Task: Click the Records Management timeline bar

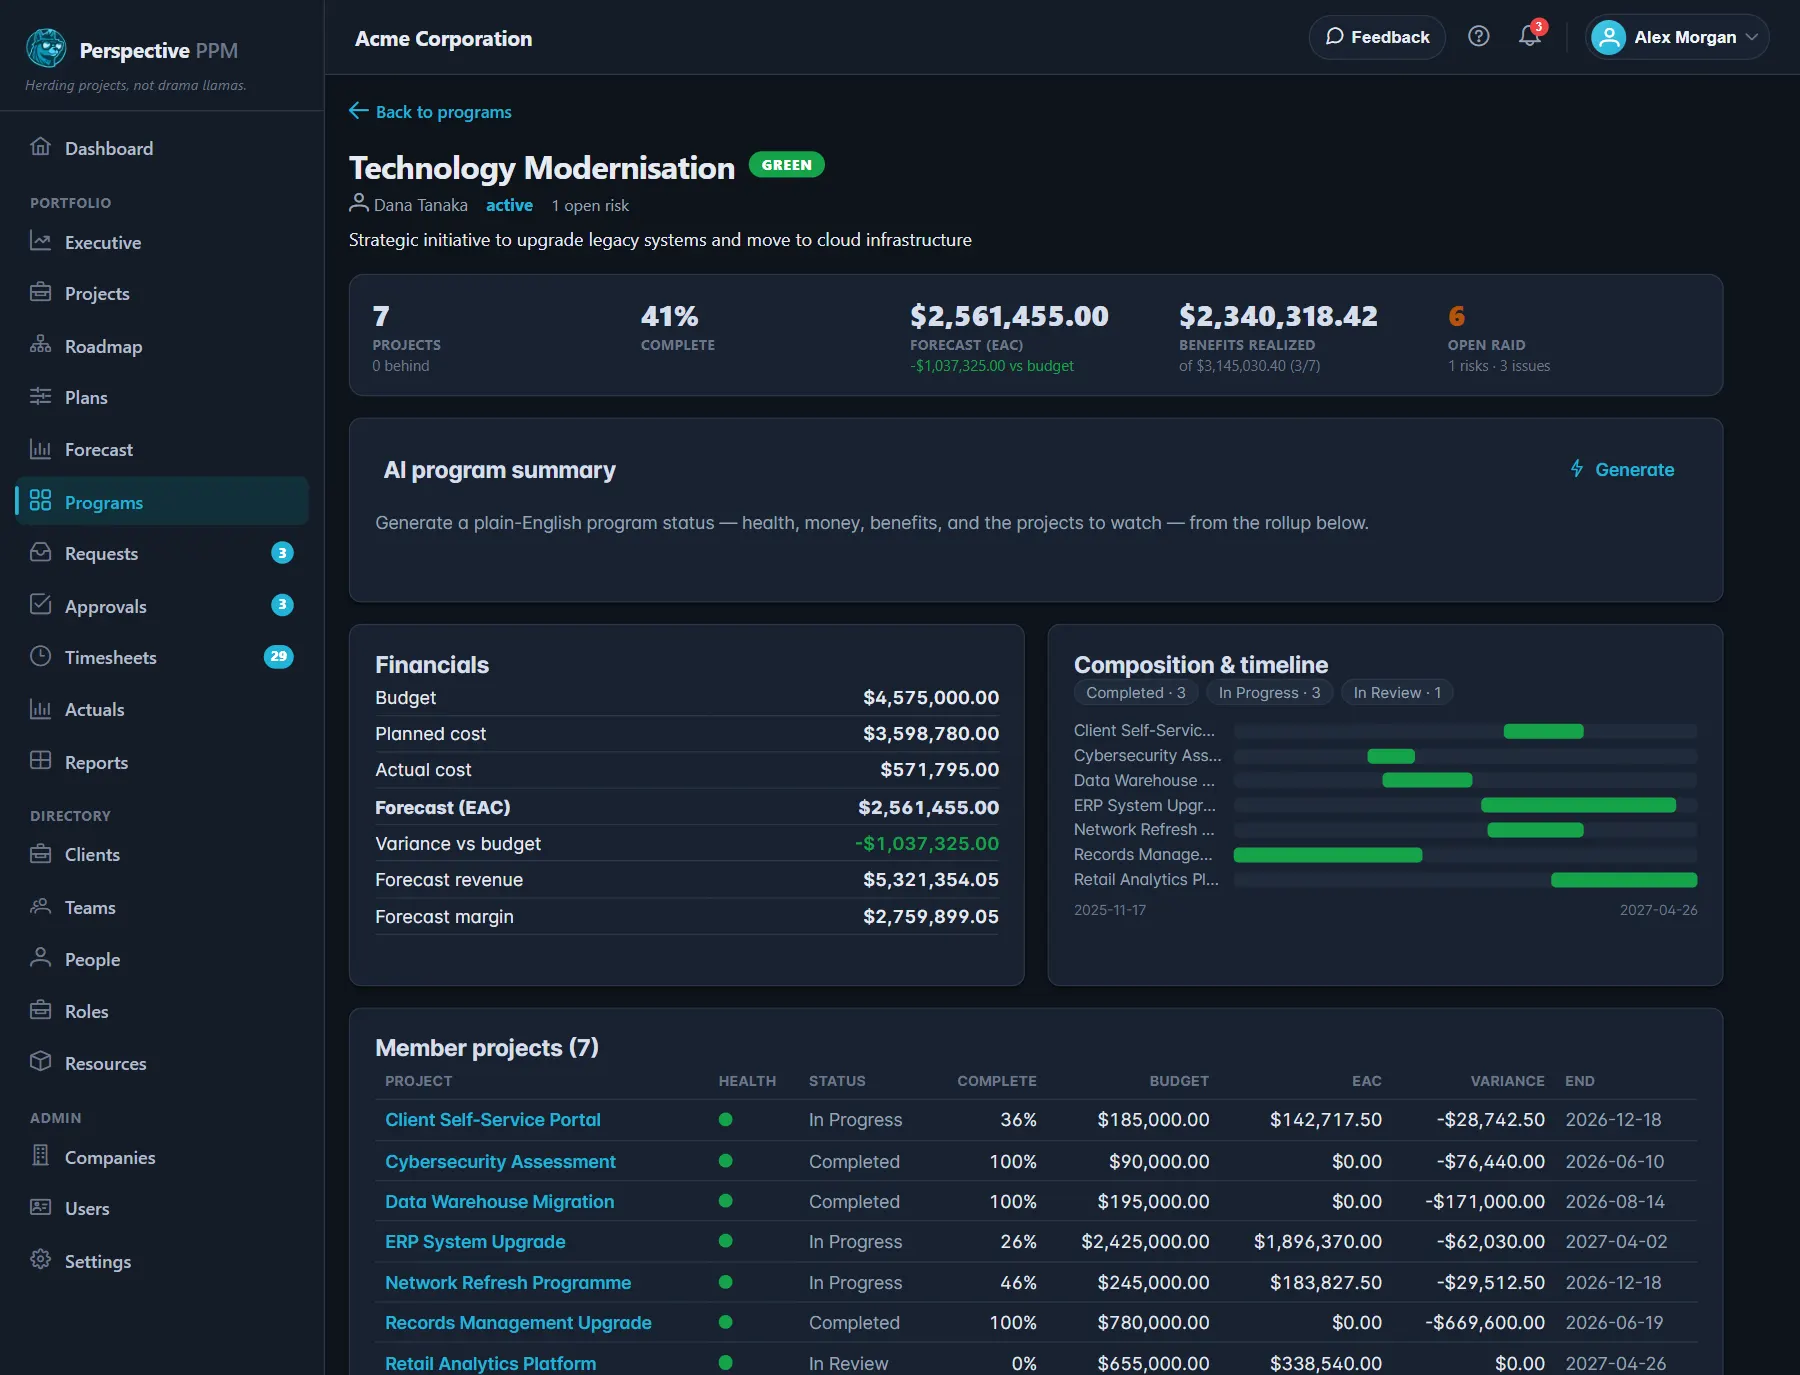Action: click(x=1328, y=855)
